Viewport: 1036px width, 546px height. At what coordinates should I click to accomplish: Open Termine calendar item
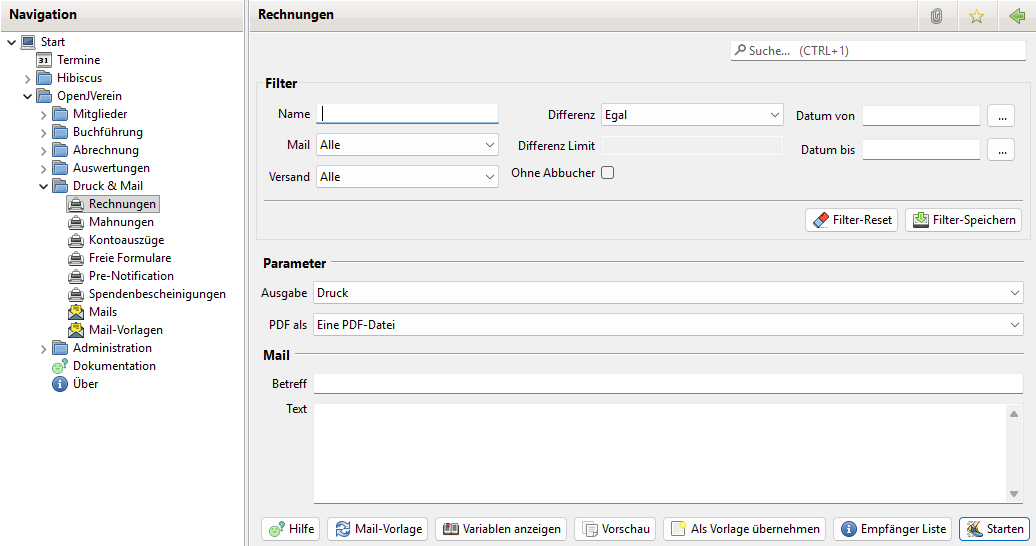[x=78, y=60]
